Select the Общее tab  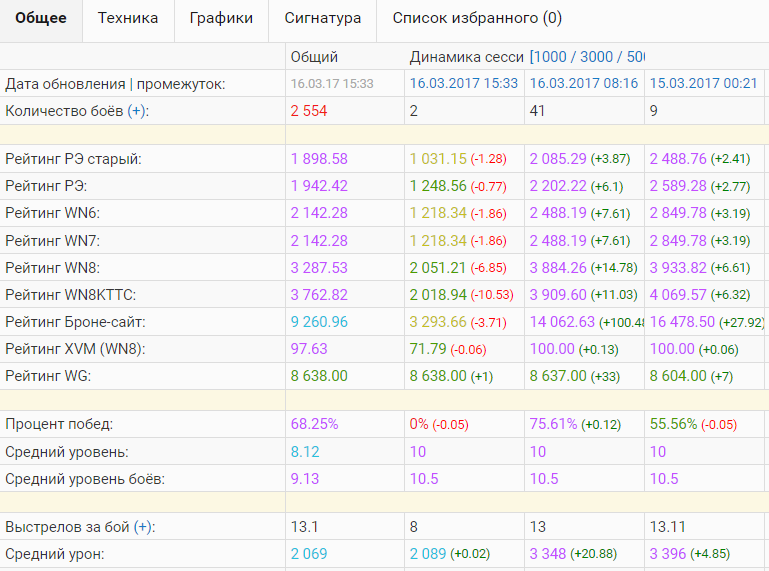point(41,18)
